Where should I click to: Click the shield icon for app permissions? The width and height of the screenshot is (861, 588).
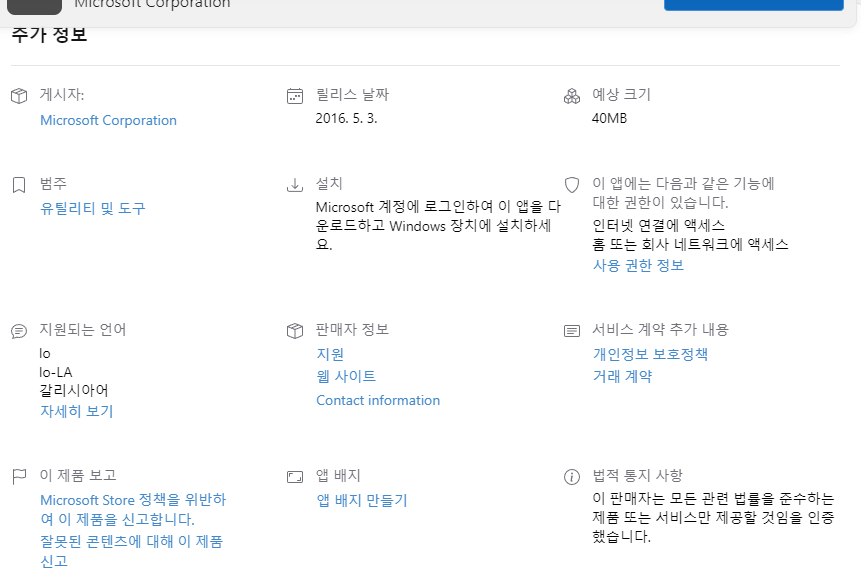point(571,184)
